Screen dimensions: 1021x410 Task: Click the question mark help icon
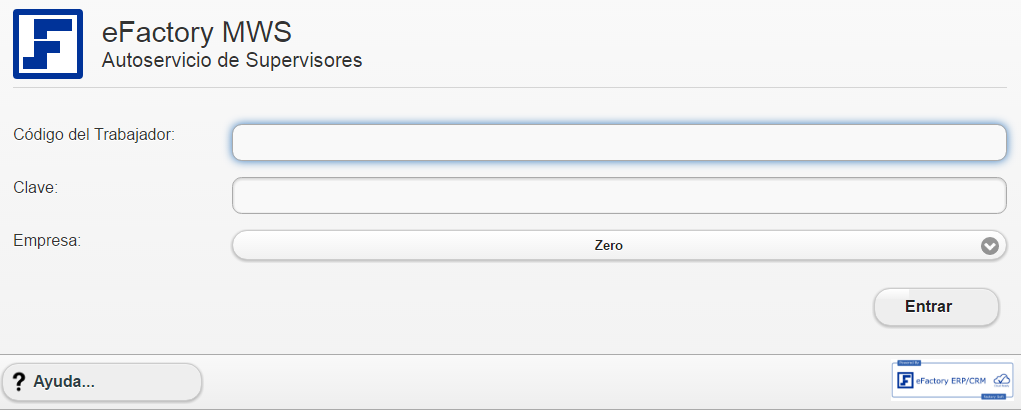tap(18, 381)
